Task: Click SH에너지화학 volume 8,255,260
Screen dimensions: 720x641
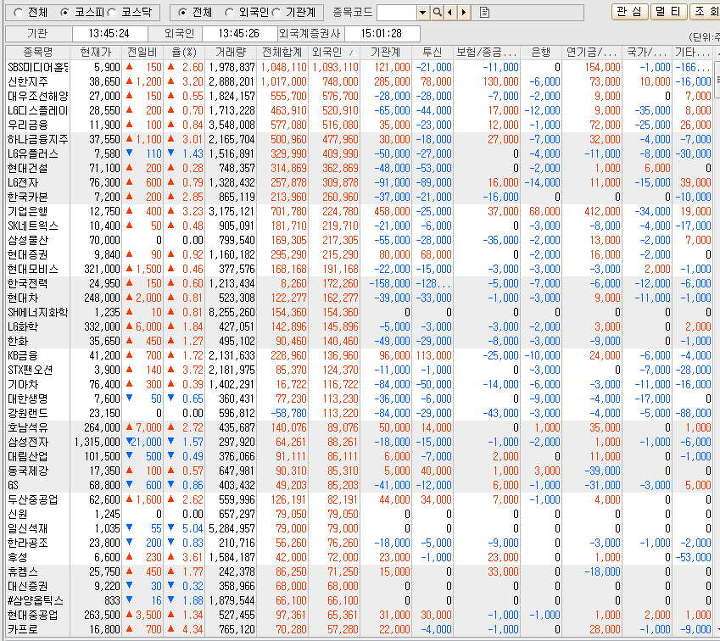Action: point(232,313)
